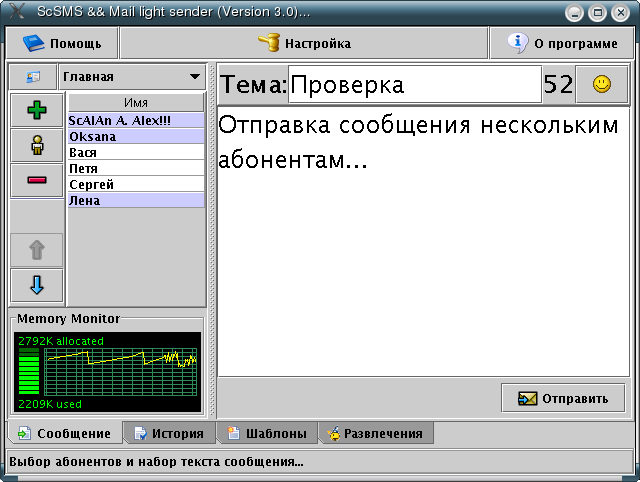Toggle selection of contact Лена
The height and width of the screenshot is (482, 640).
(135, 200)
